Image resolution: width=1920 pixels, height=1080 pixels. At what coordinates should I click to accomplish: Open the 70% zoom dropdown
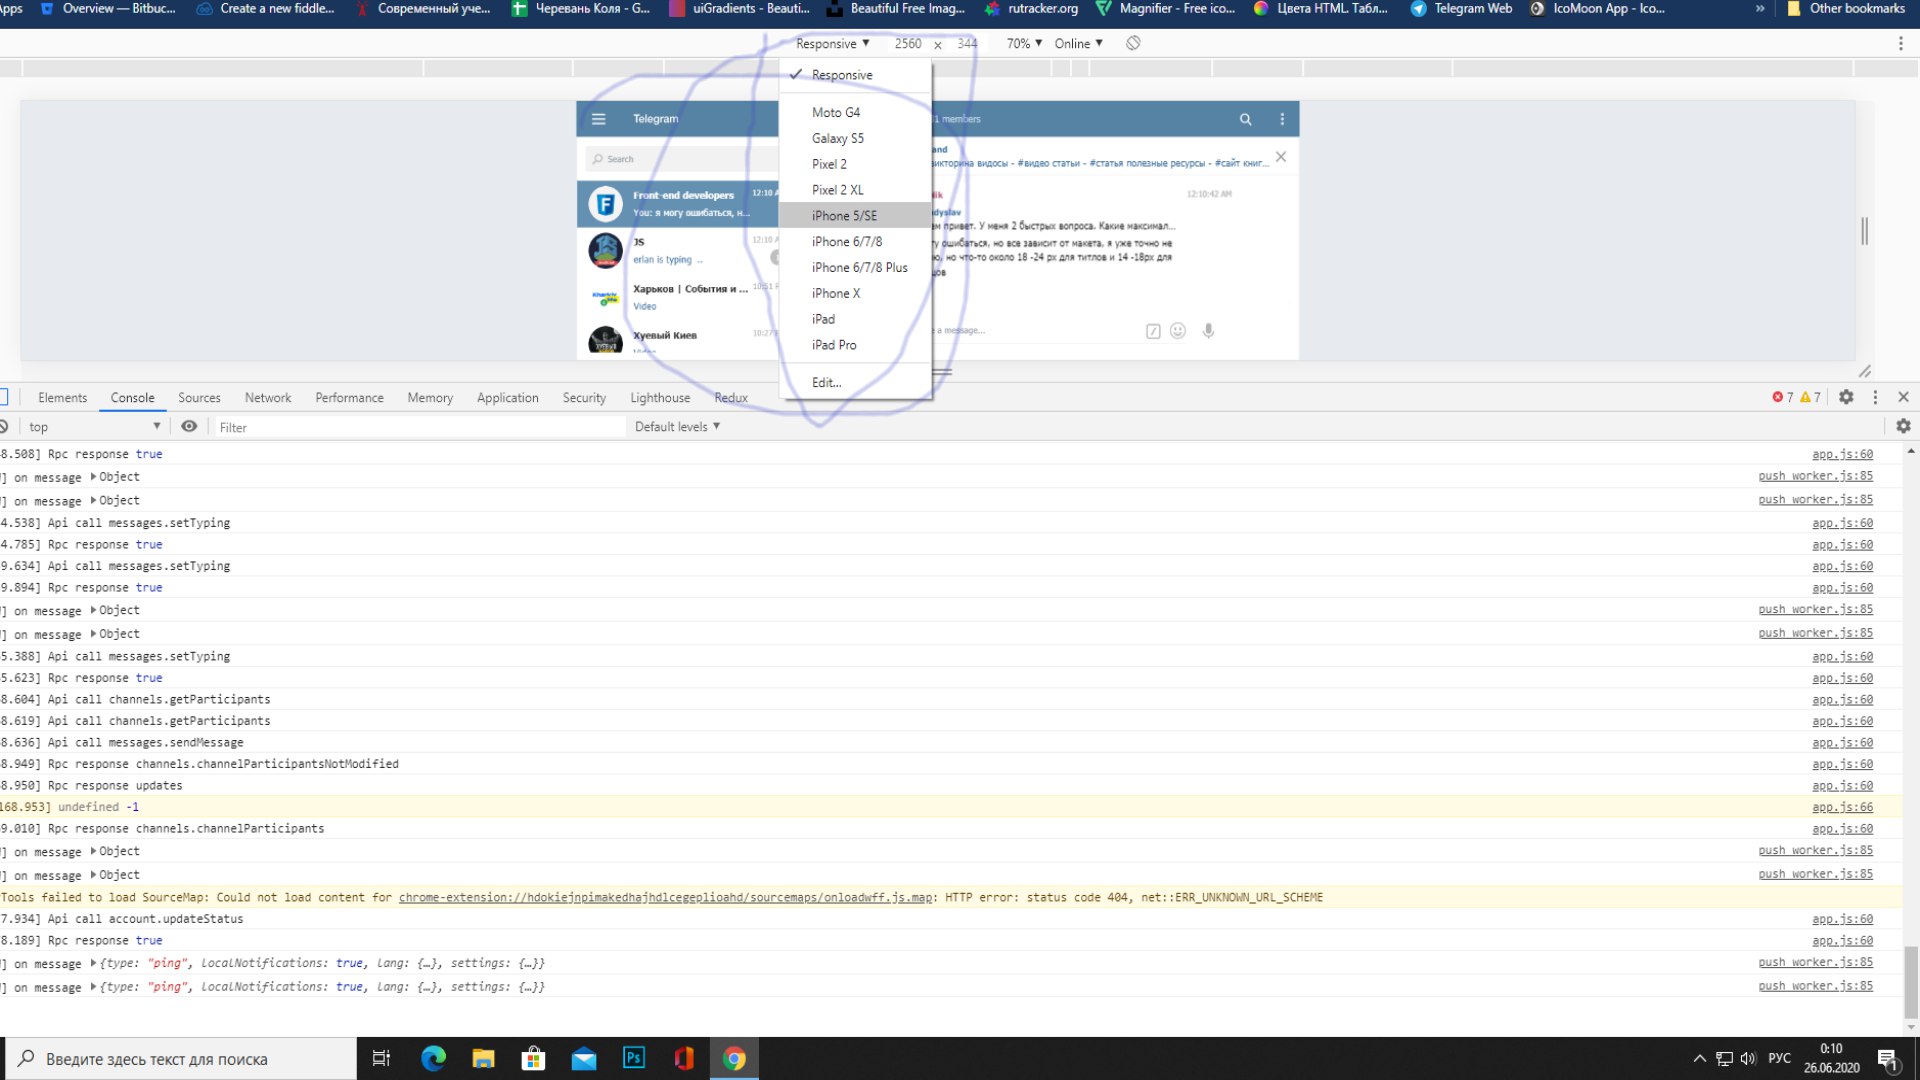tap(1024, 43)
